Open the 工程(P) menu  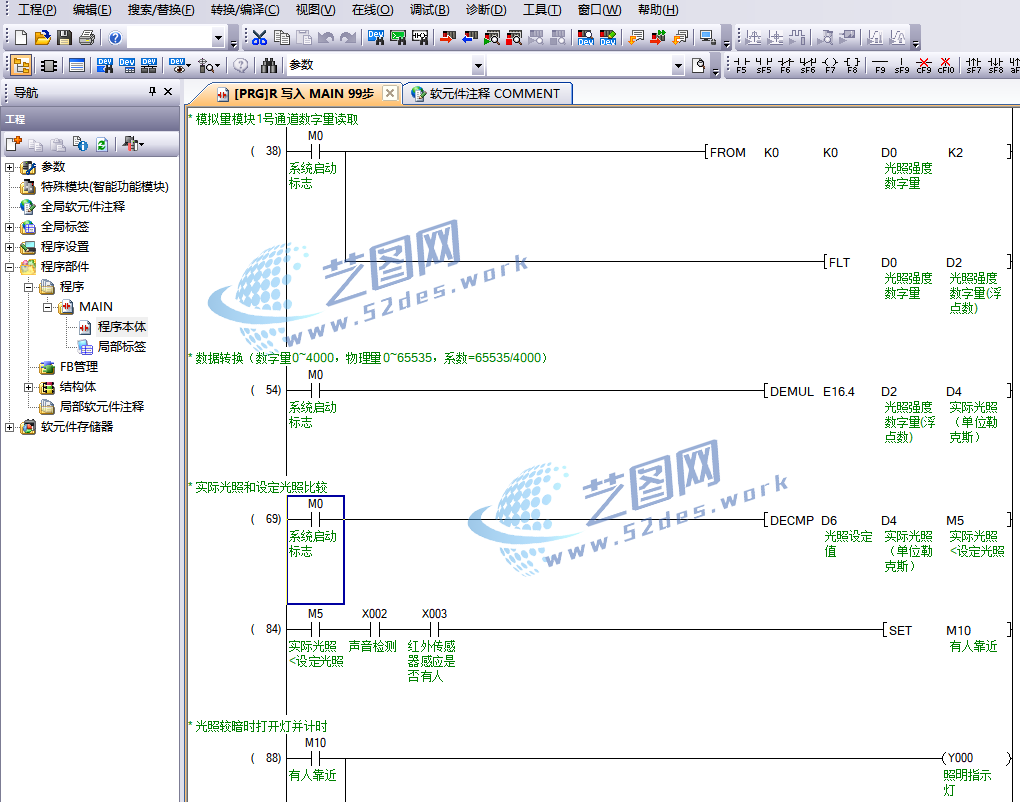(x=37, y=10)
